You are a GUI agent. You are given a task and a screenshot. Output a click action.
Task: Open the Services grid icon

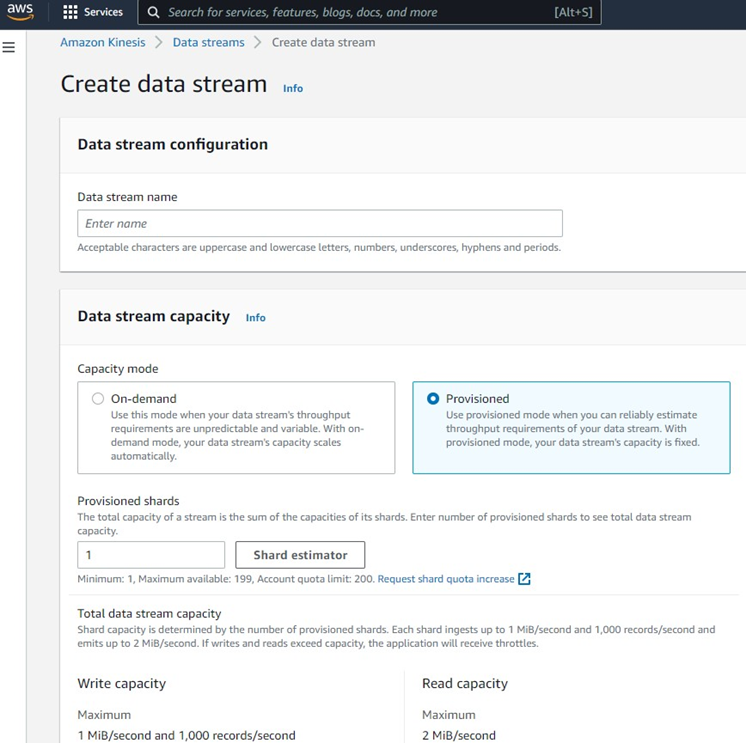[x=70, y=12]
